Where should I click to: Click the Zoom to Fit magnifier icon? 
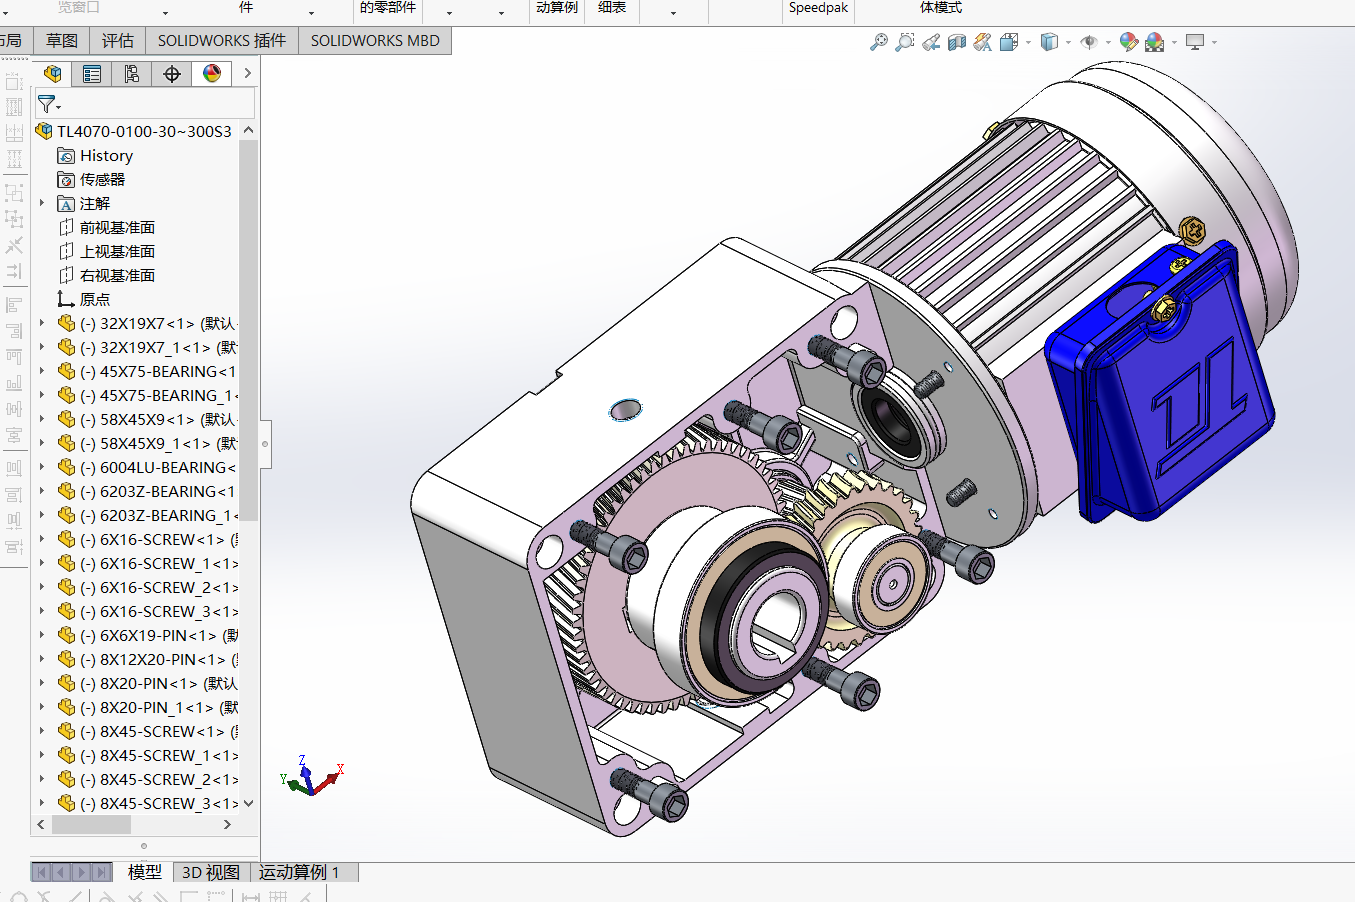click(879, 42)
